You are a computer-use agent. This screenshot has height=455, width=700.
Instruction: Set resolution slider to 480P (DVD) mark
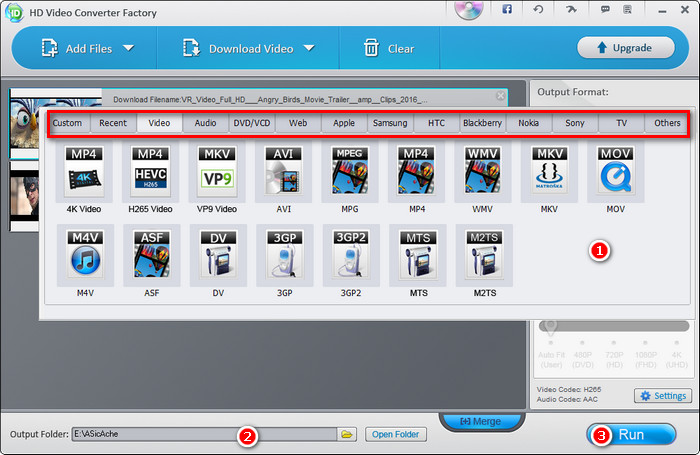583,342
